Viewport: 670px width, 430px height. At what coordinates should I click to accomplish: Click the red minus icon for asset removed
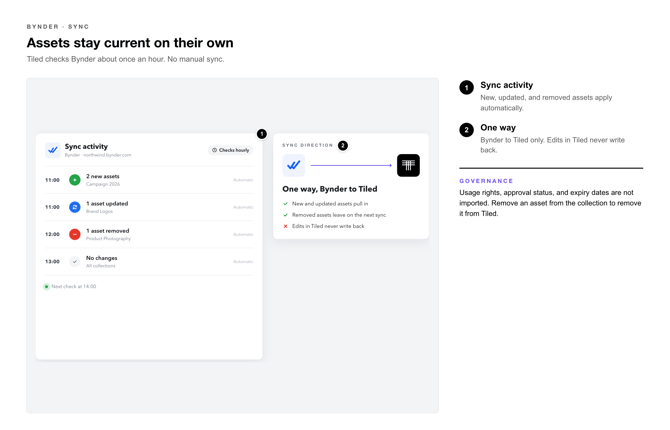coord(75,234)
